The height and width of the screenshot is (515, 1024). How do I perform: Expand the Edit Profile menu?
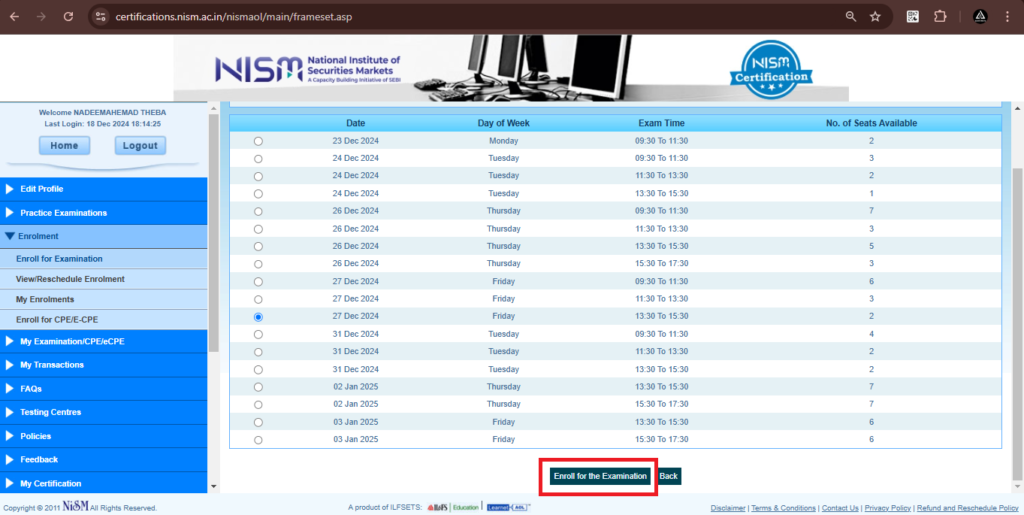104,189
